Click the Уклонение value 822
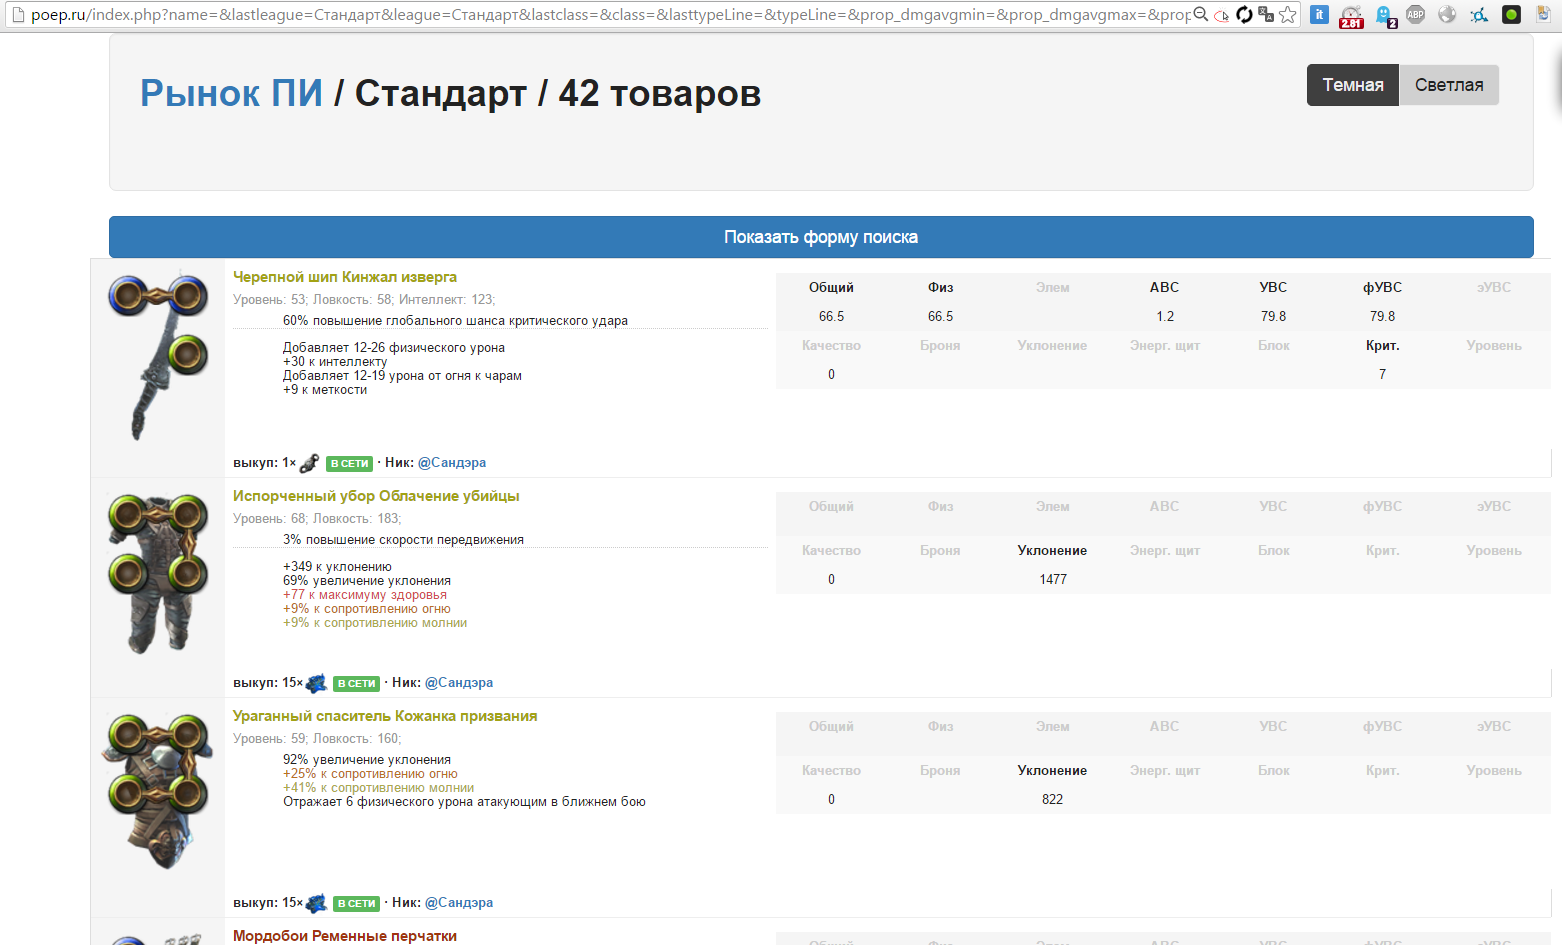1562x945 pixels. 1053,800
